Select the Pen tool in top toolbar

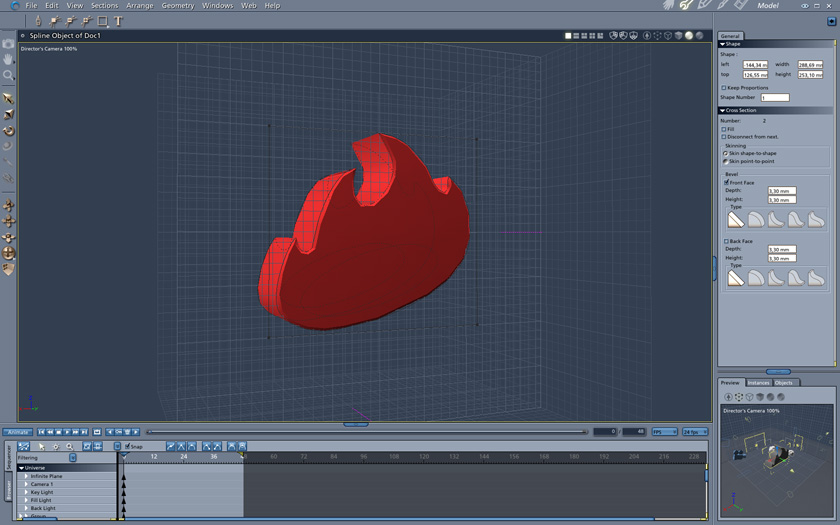click(39, 20)
